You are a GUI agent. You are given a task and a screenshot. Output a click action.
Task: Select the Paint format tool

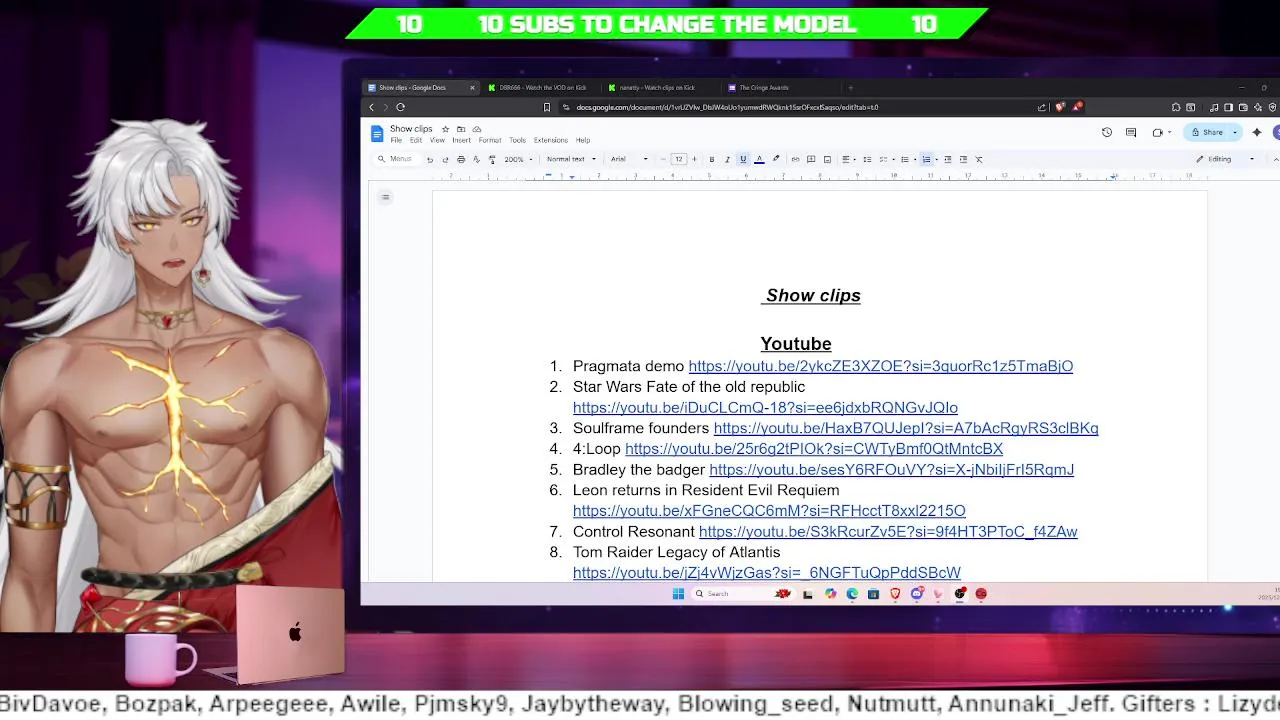point(492,159)
